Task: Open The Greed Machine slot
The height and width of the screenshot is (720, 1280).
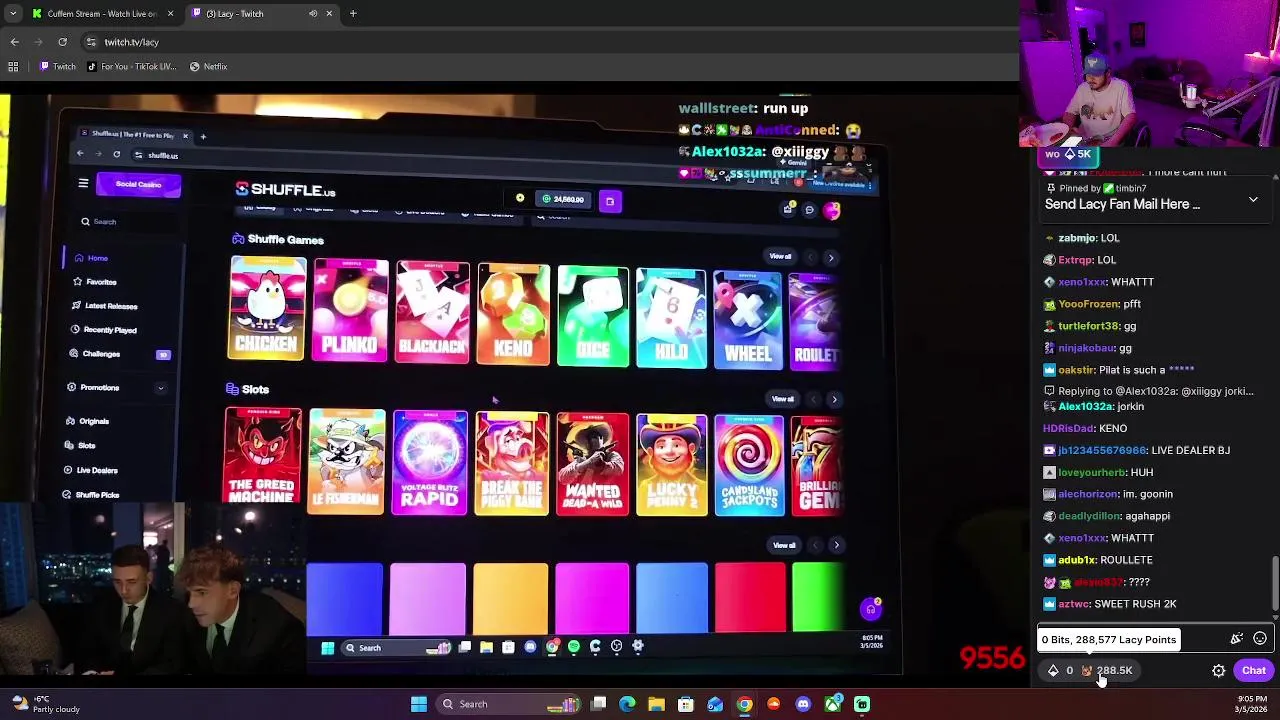Action: coord(263,455)
